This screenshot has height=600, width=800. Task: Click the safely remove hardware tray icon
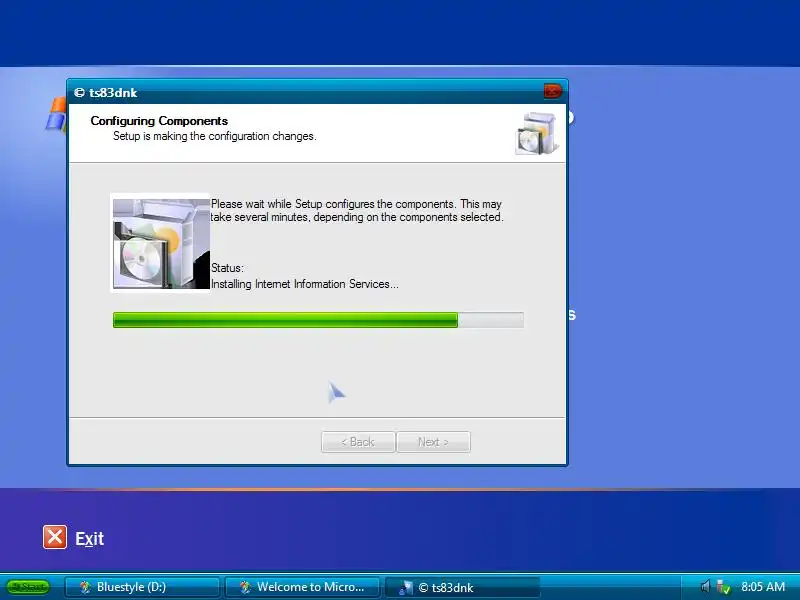(723, 587)
